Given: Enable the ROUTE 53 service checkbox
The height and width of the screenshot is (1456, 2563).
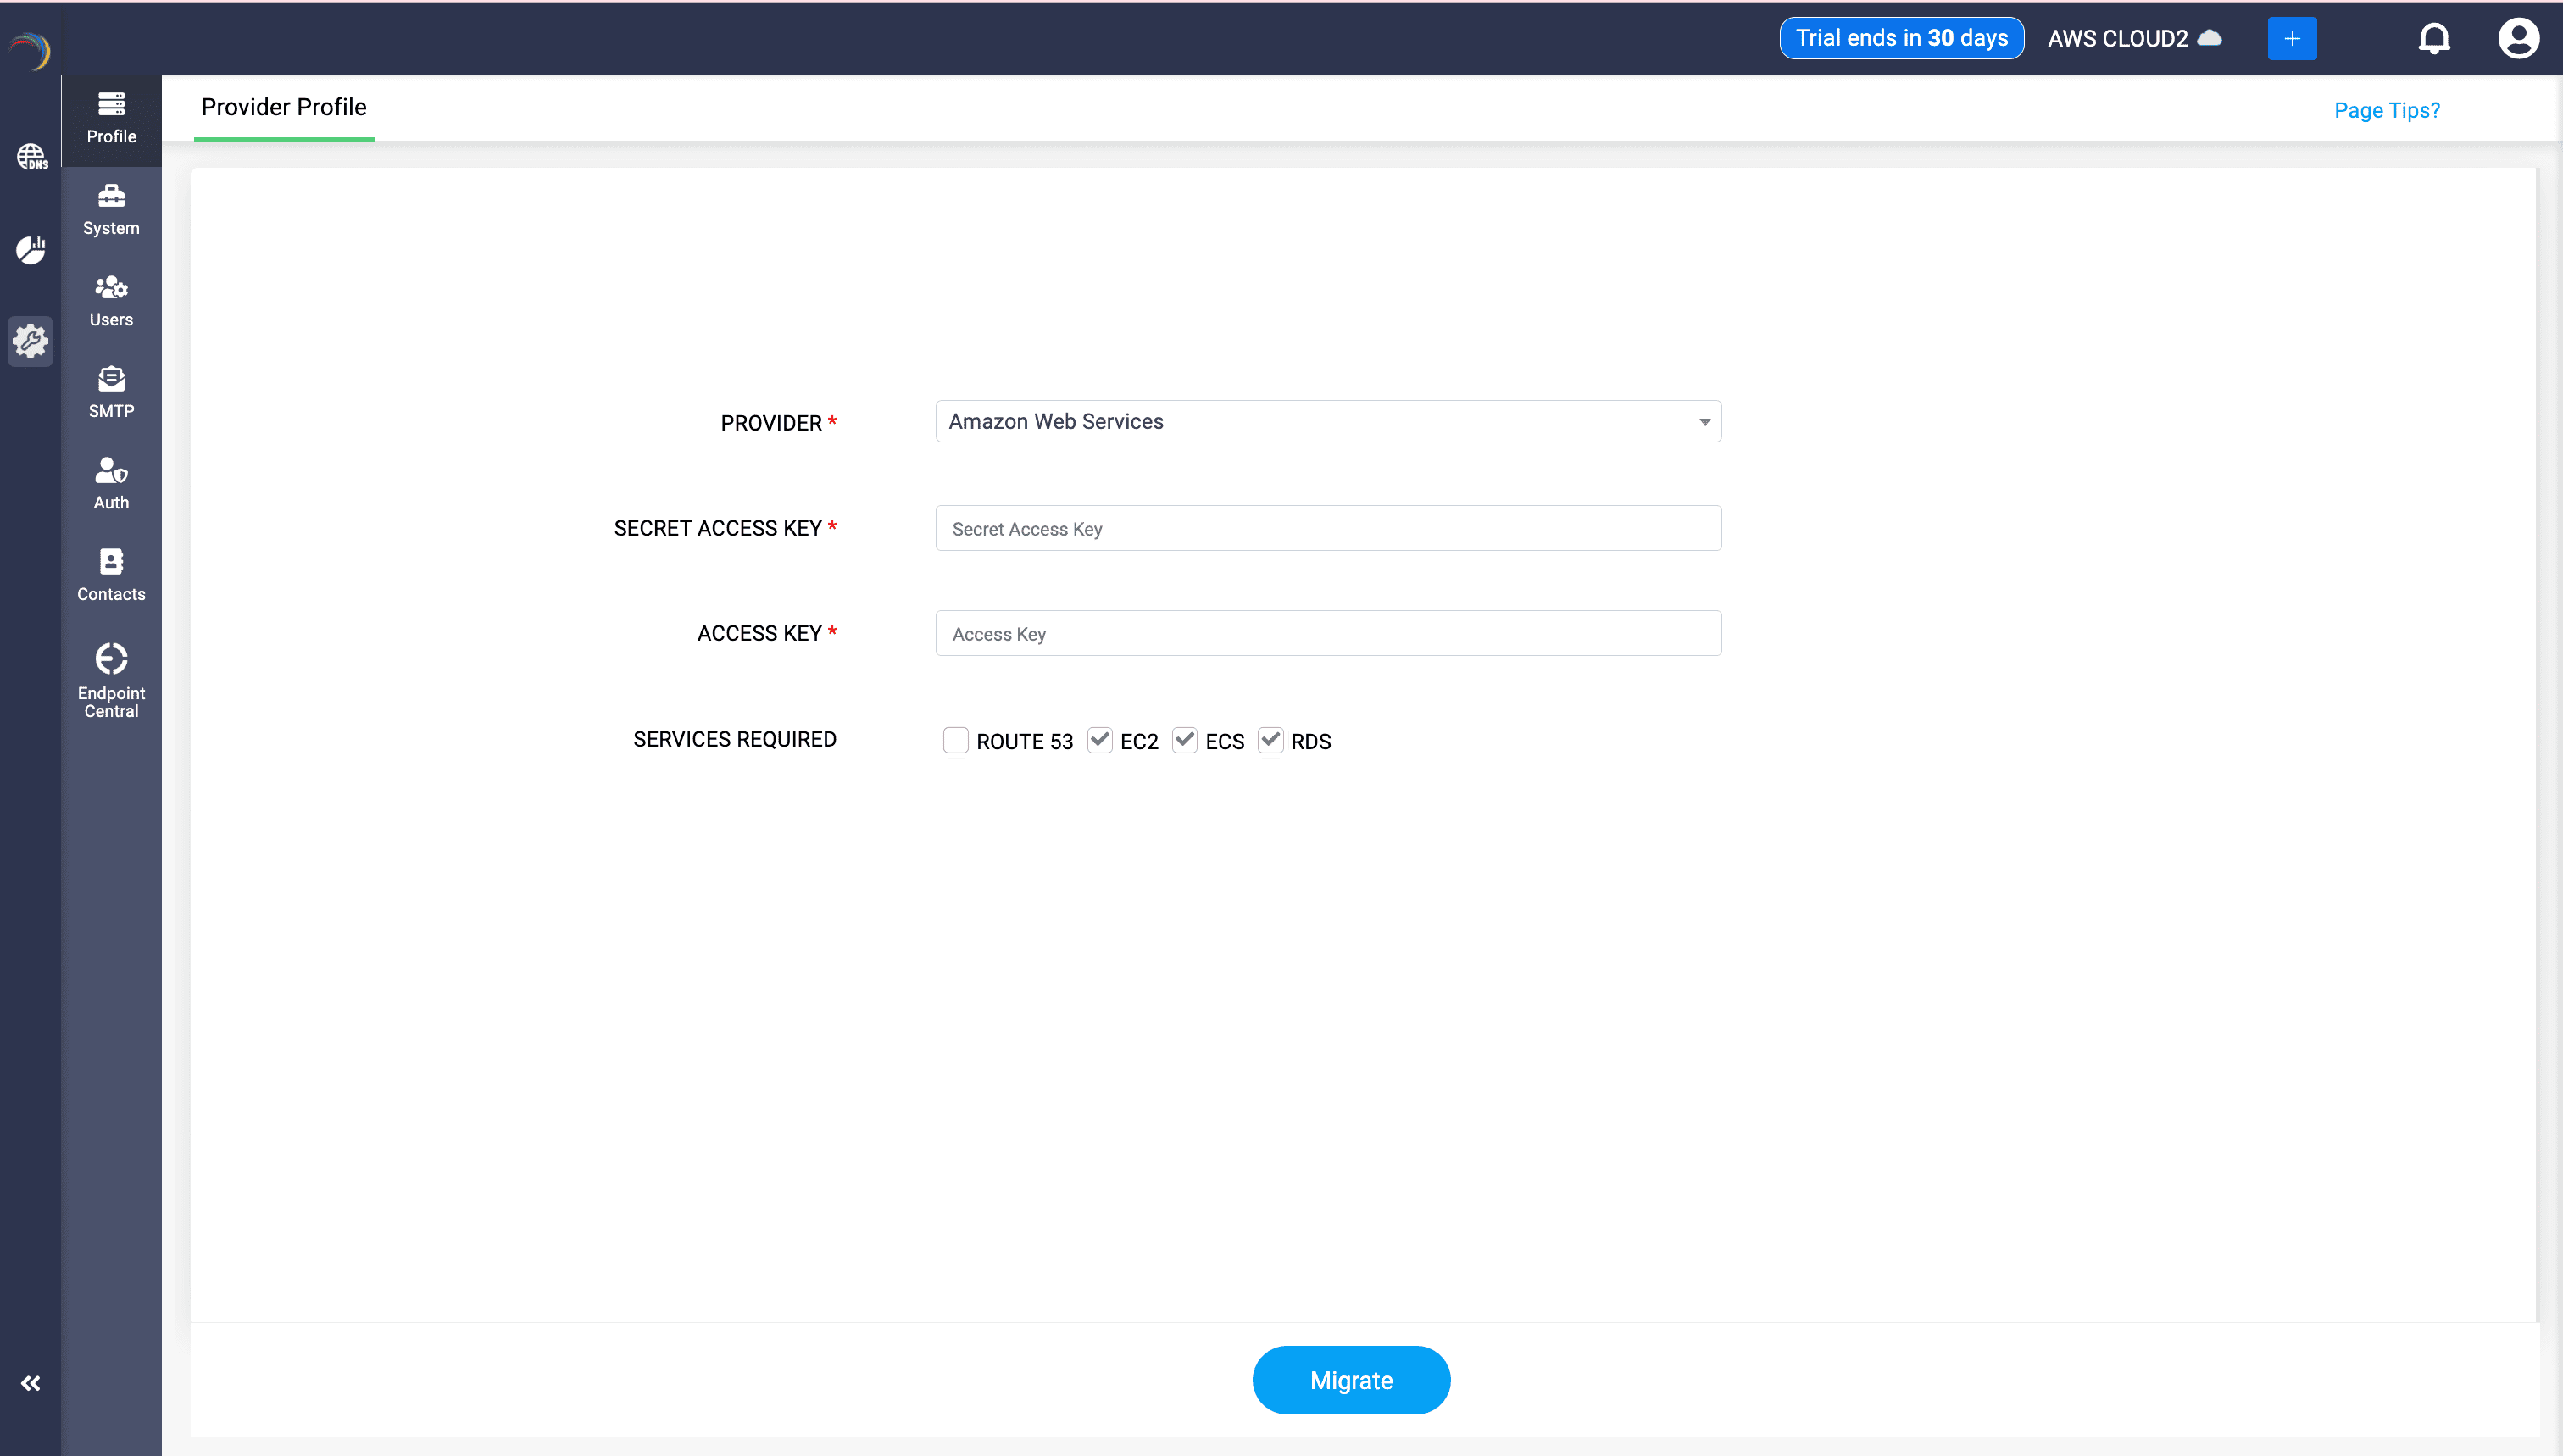Looking at the screenshot, I should pos(956,740).
